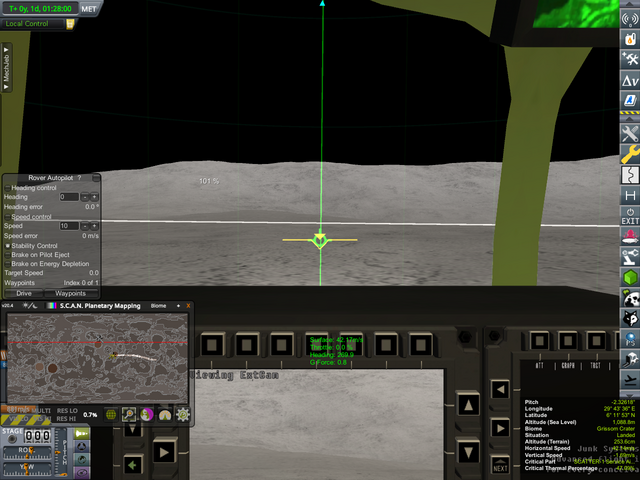This screenshot has height=480, width=640.
Task: Open the hammer-and-wrench engineer toolbar icon
Action: (630, 60)
